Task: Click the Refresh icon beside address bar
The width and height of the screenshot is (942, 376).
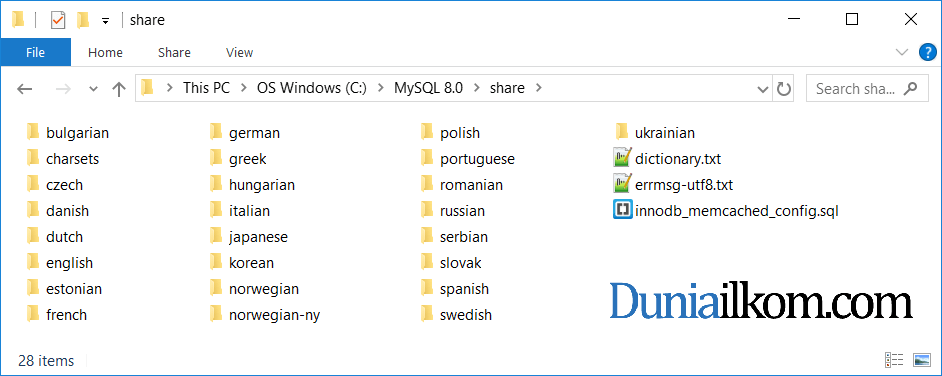Action: tap(783, 89)
